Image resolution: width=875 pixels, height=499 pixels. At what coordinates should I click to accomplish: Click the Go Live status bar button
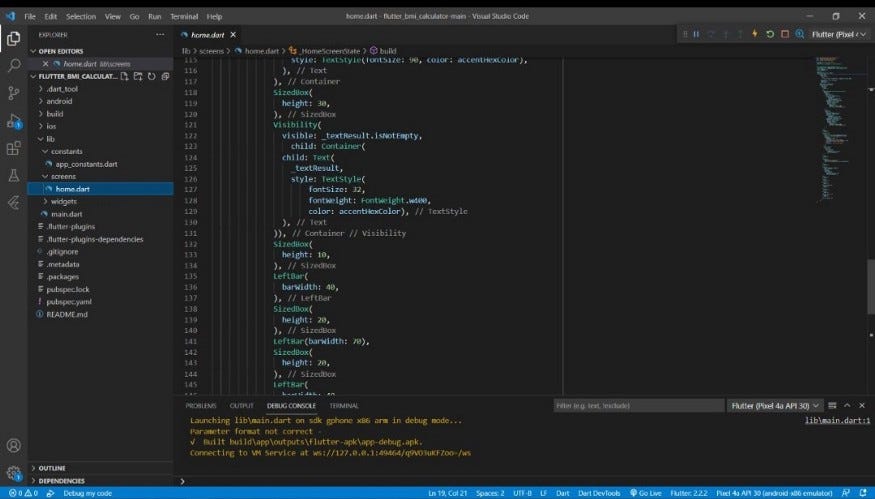tap(646, 493)
